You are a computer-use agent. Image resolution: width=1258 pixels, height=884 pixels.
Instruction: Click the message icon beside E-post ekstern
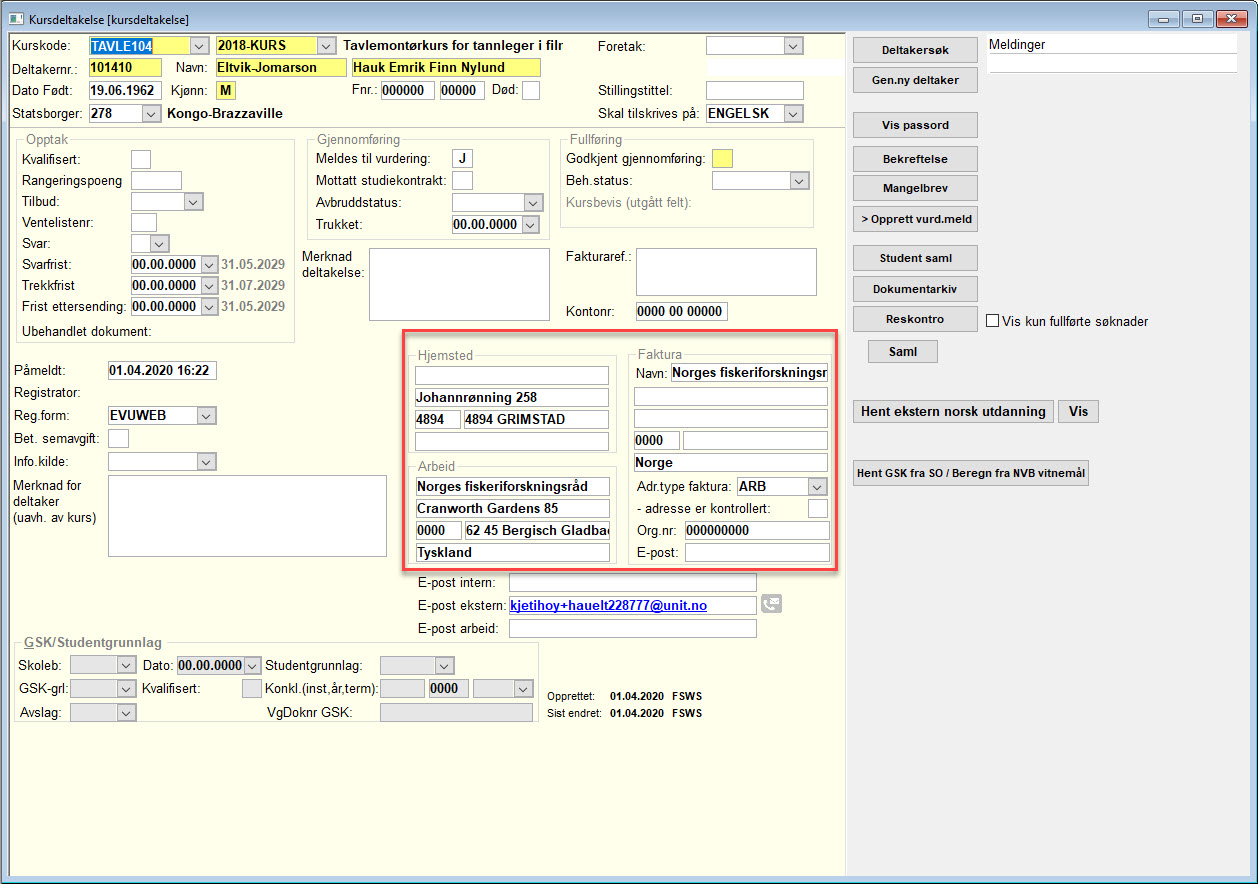(x=771, y=604)
